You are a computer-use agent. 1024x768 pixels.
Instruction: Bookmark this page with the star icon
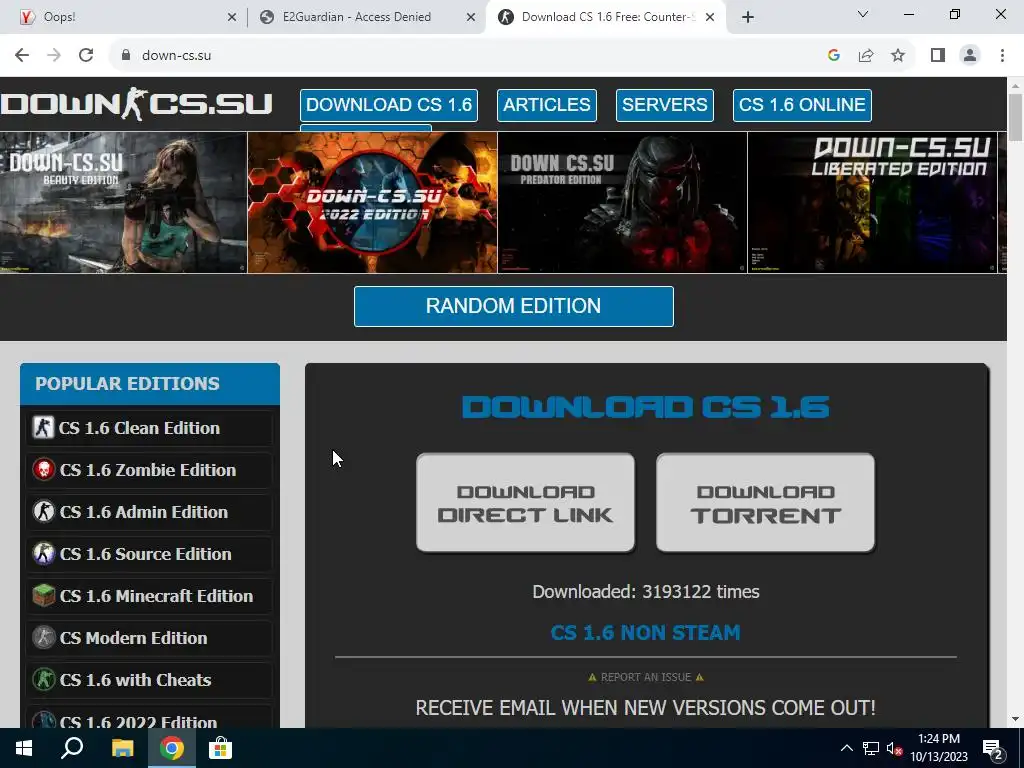898,56
